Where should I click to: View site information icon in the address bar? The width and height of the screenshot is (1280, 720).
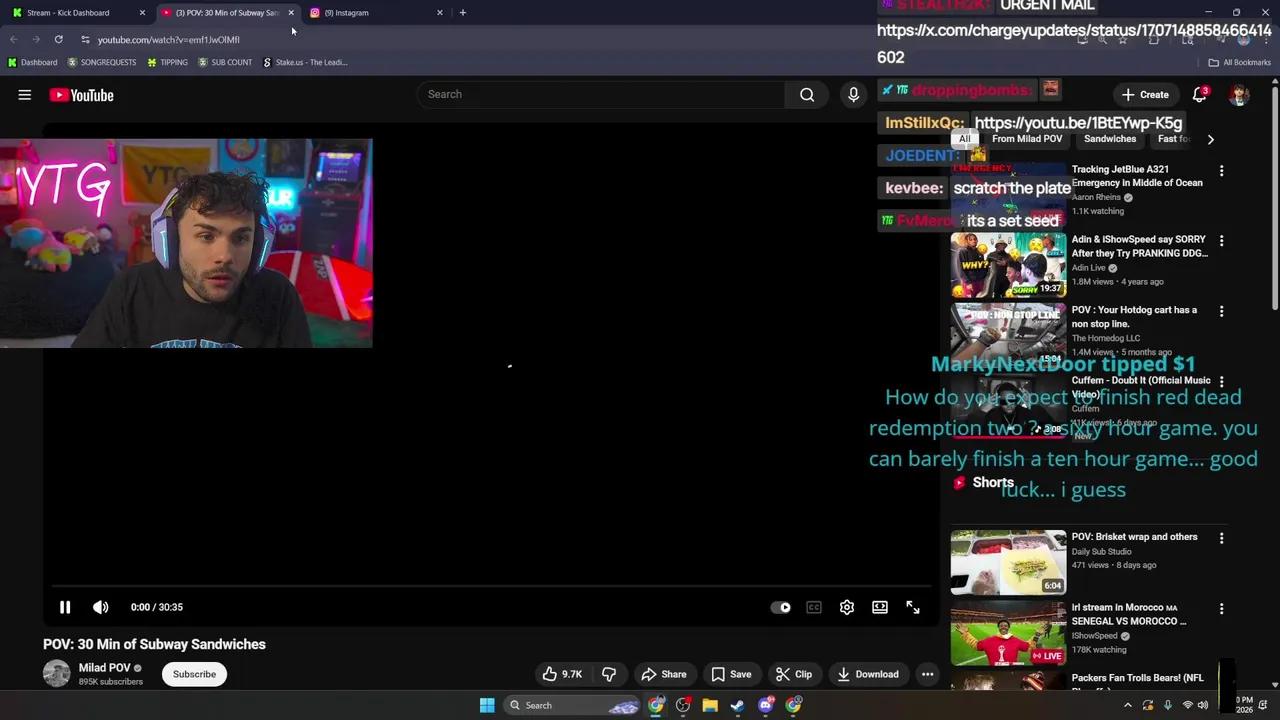85,40
